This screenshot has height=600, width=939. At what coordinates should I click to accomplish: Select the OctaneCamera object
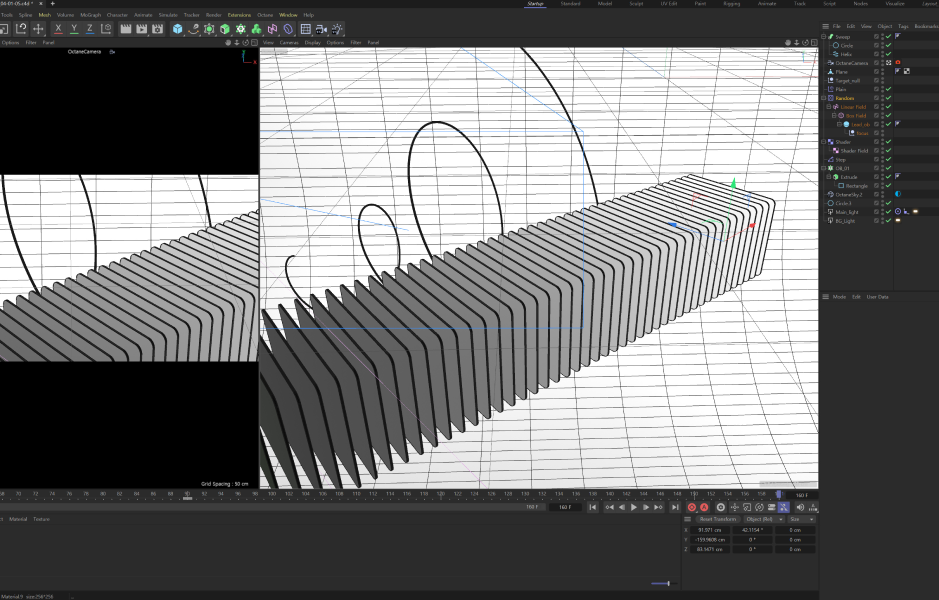click(x=851, y=63)
